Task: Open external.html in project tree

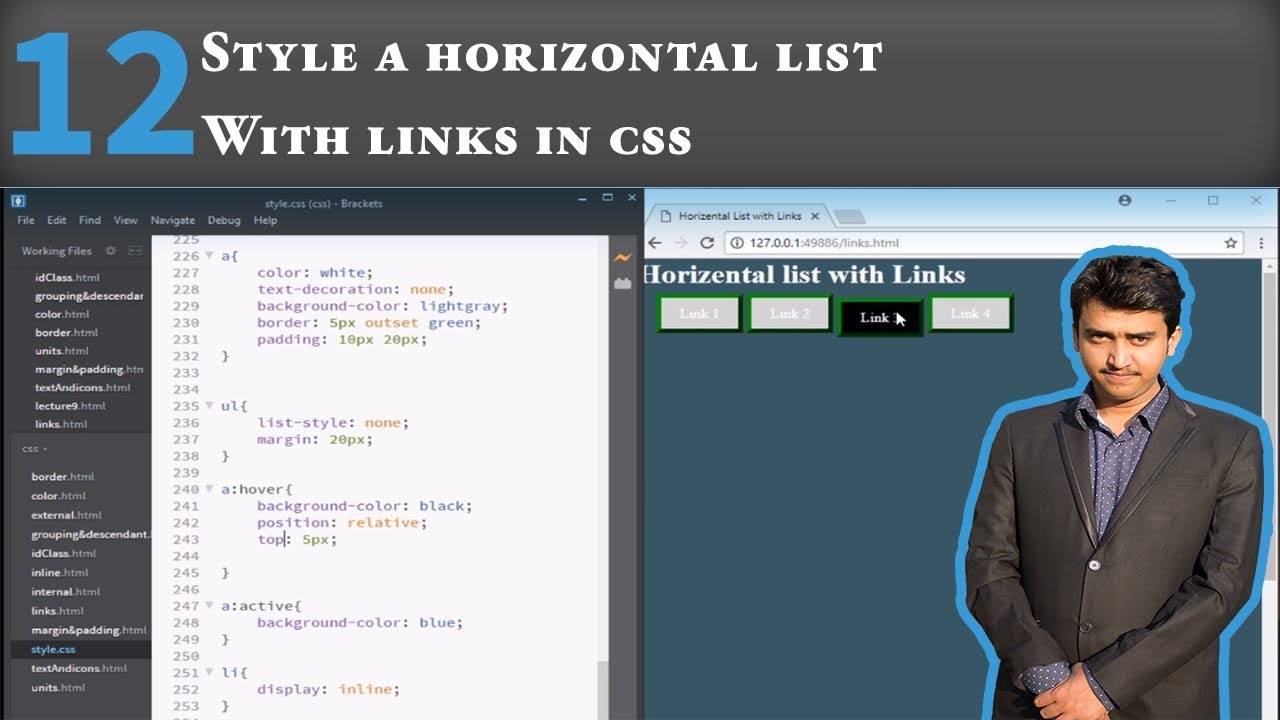Action: coord(66,515)
